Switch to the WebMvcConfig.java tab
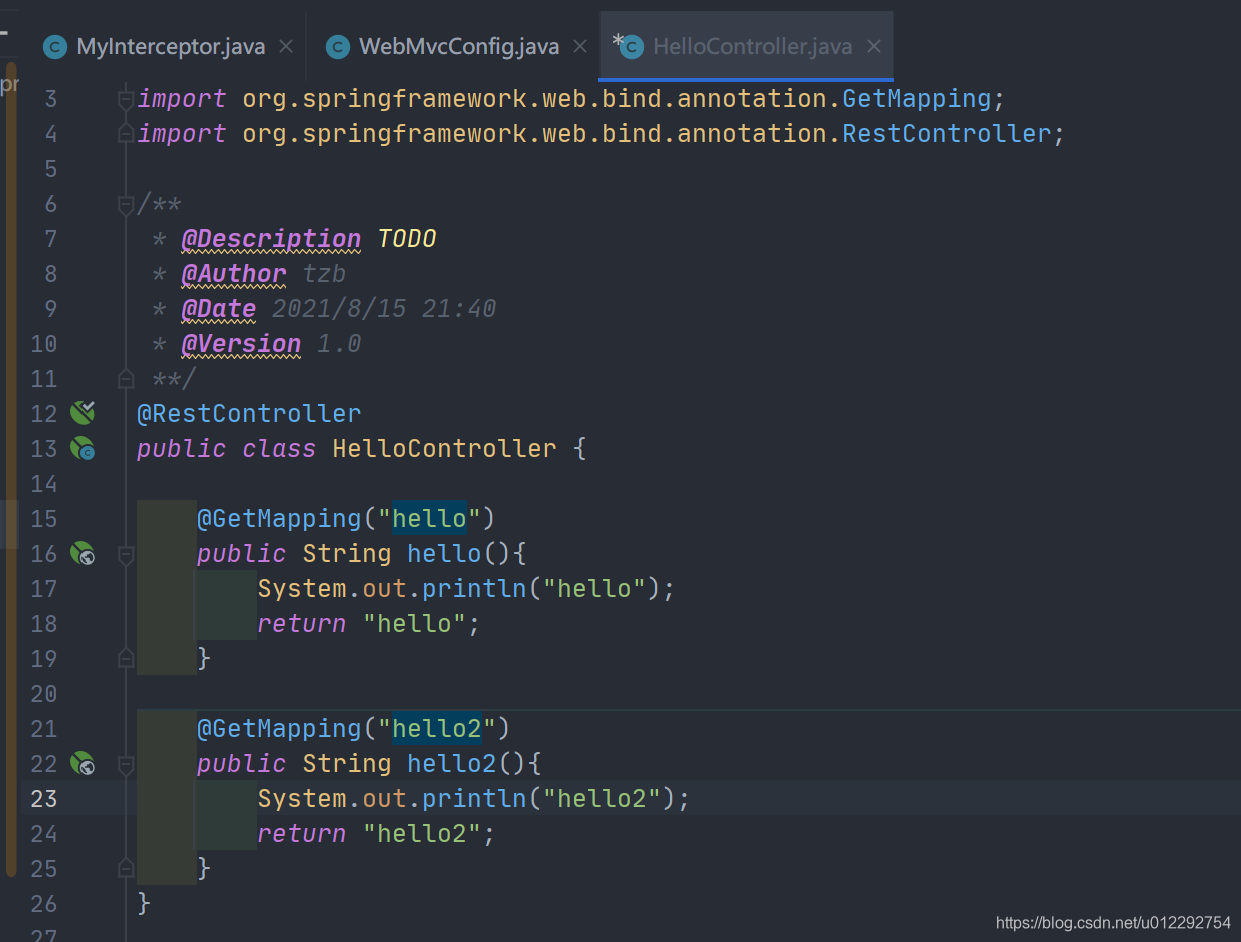1241x942 pixels. [x=458, y=46]
